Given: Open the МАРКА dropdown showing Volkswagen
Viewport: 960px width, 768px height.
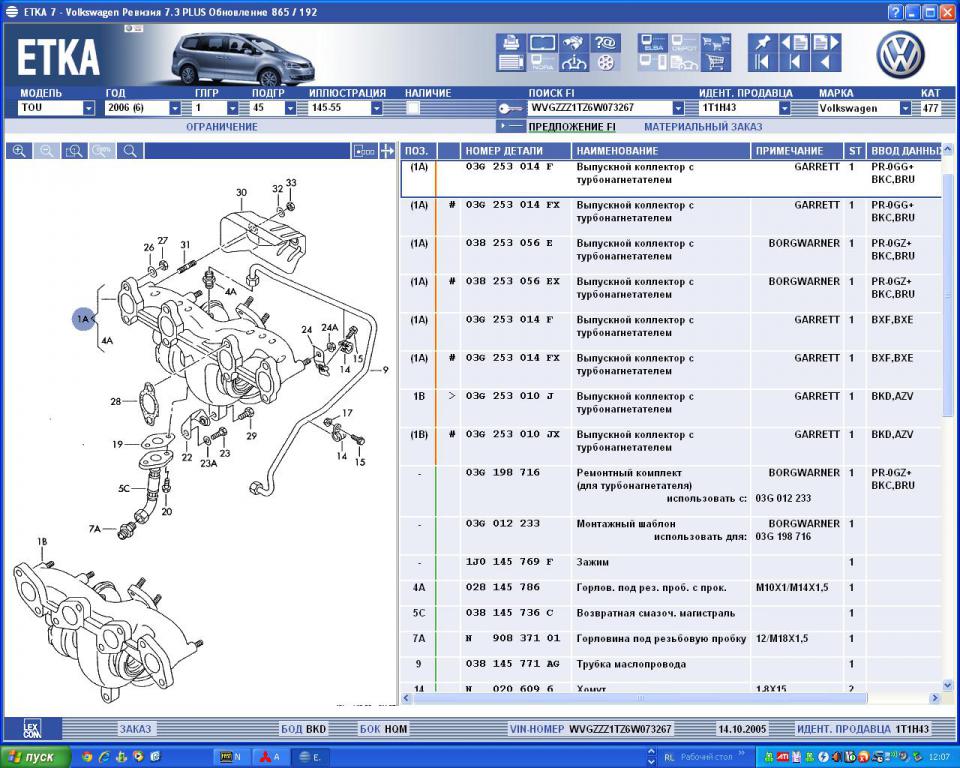Looking at the screenshot, I should click(864, 108).
